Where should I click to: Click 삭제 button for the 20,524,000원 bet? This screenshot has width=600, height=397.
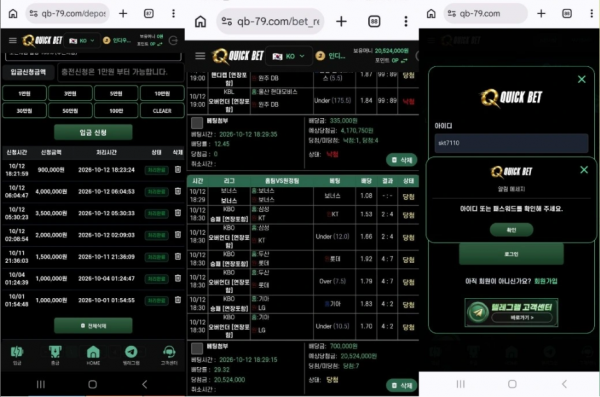coord(401,386)
